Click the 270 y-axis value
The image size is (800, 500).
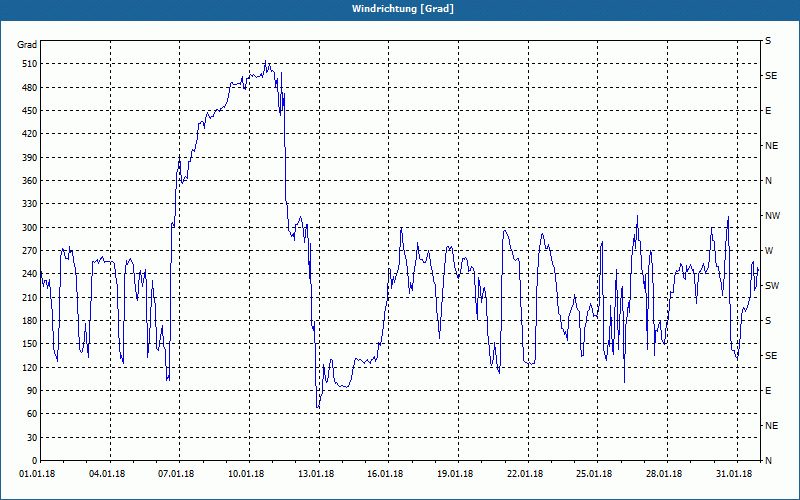(30, 251)
